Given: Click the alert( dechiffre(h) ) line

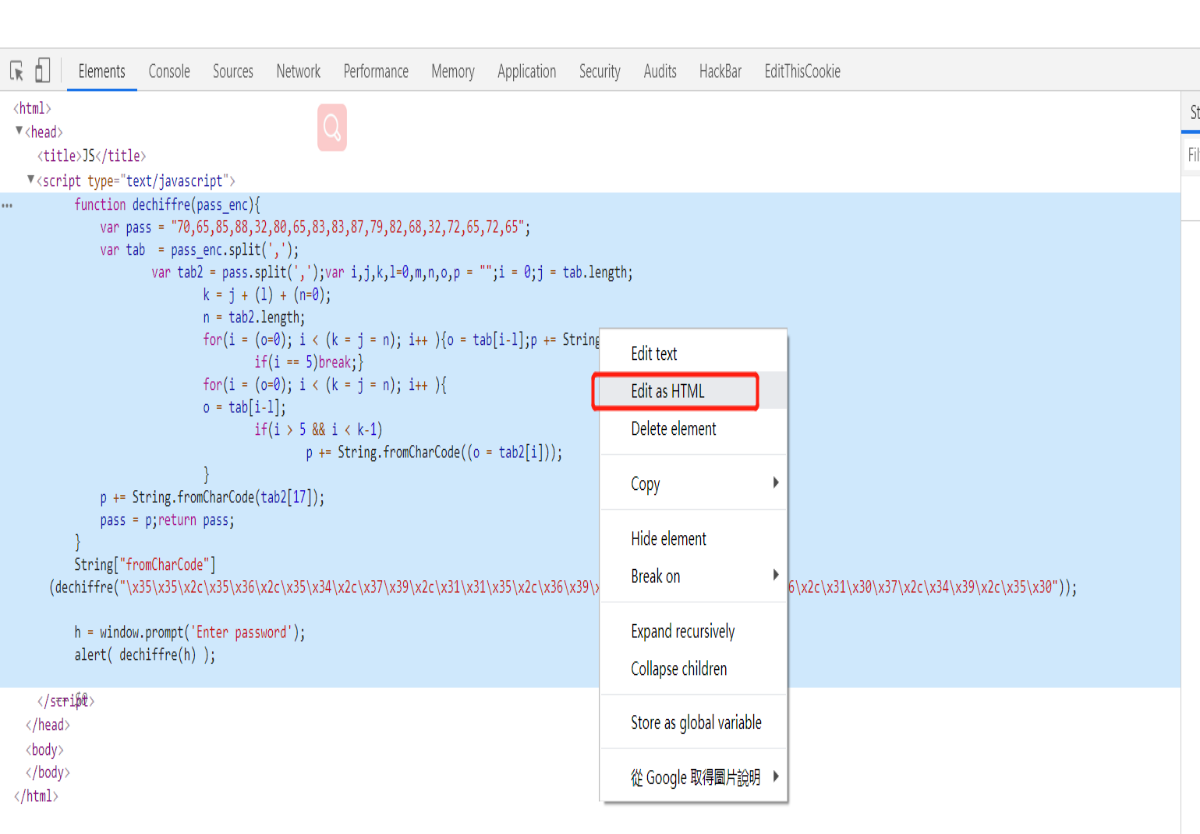Looking at the screenshot, I should pyautogui.click(x=145, y=655).
